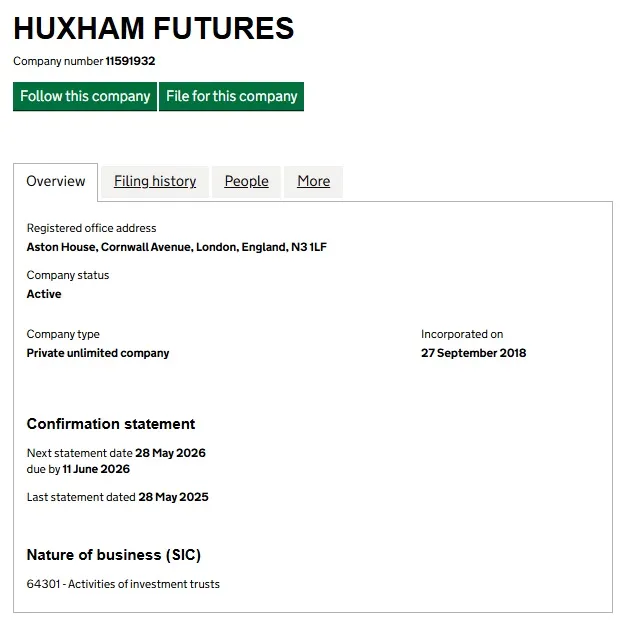Click the Confirmation statement heading

click(111, 424)
